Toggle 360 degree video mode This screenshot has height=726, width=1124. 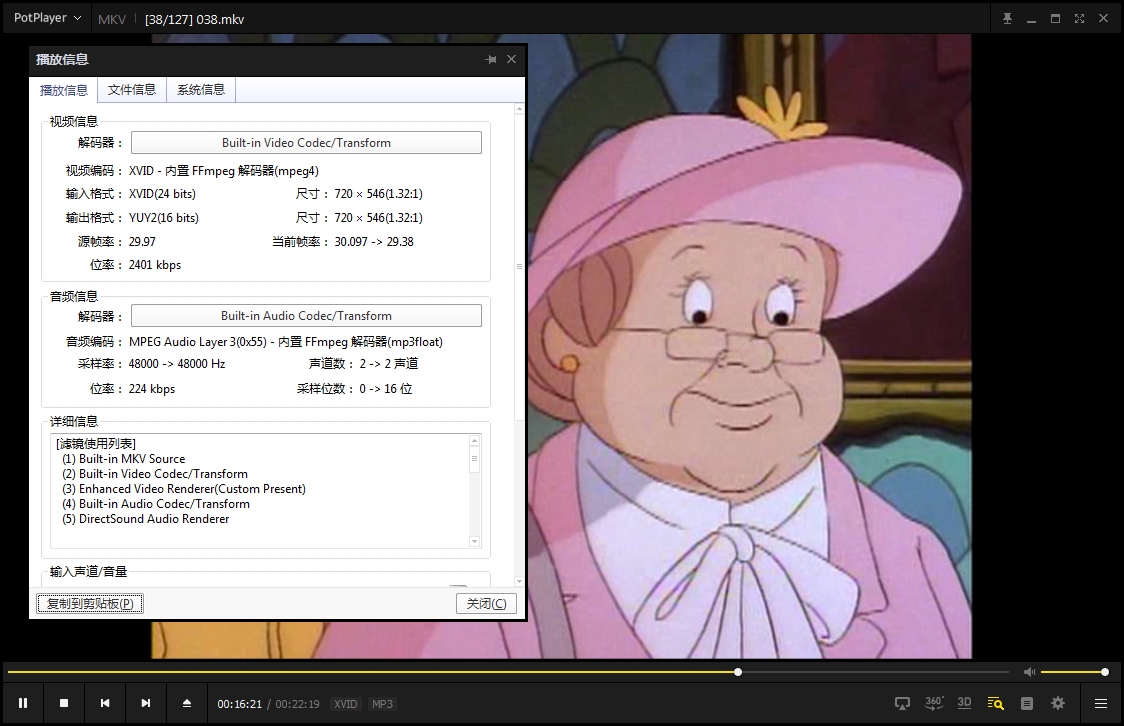[933, 703]
